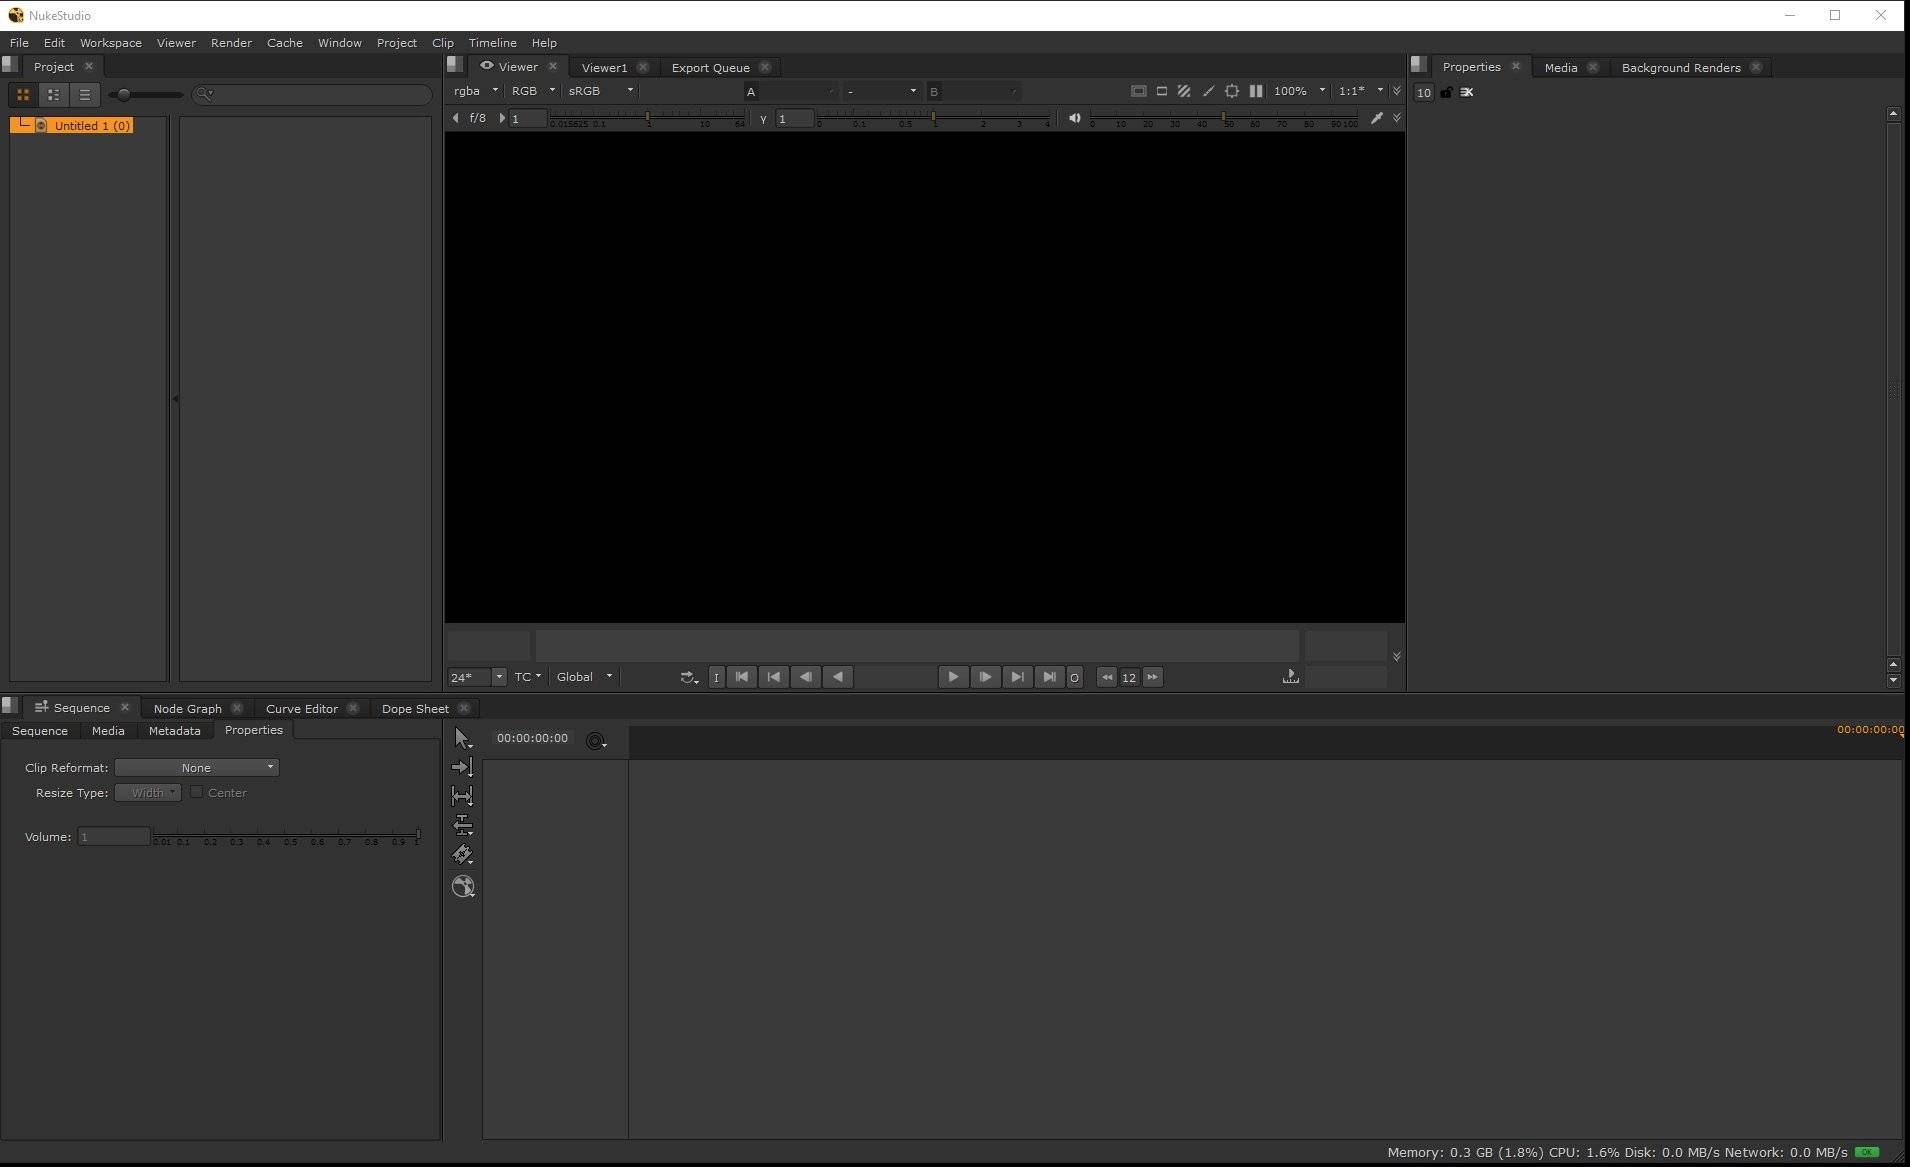The height and width of the screenshot is (1167, 1910).
Task: Pause viewer updating
Action: coord(1256,91)
